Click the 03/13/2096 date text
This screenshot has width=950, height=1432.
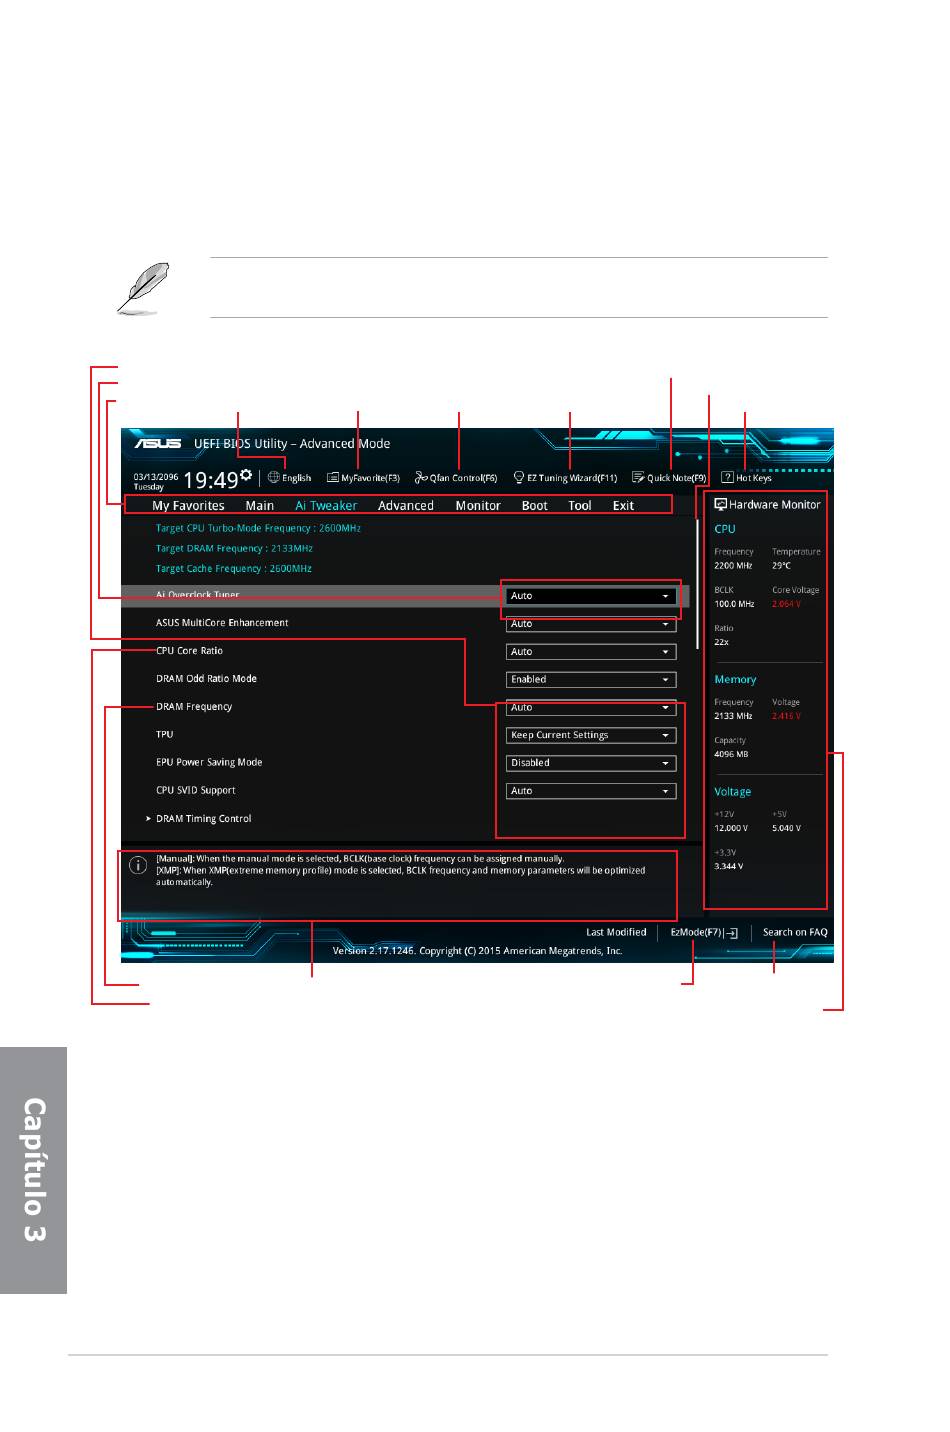tap(156, 478)
